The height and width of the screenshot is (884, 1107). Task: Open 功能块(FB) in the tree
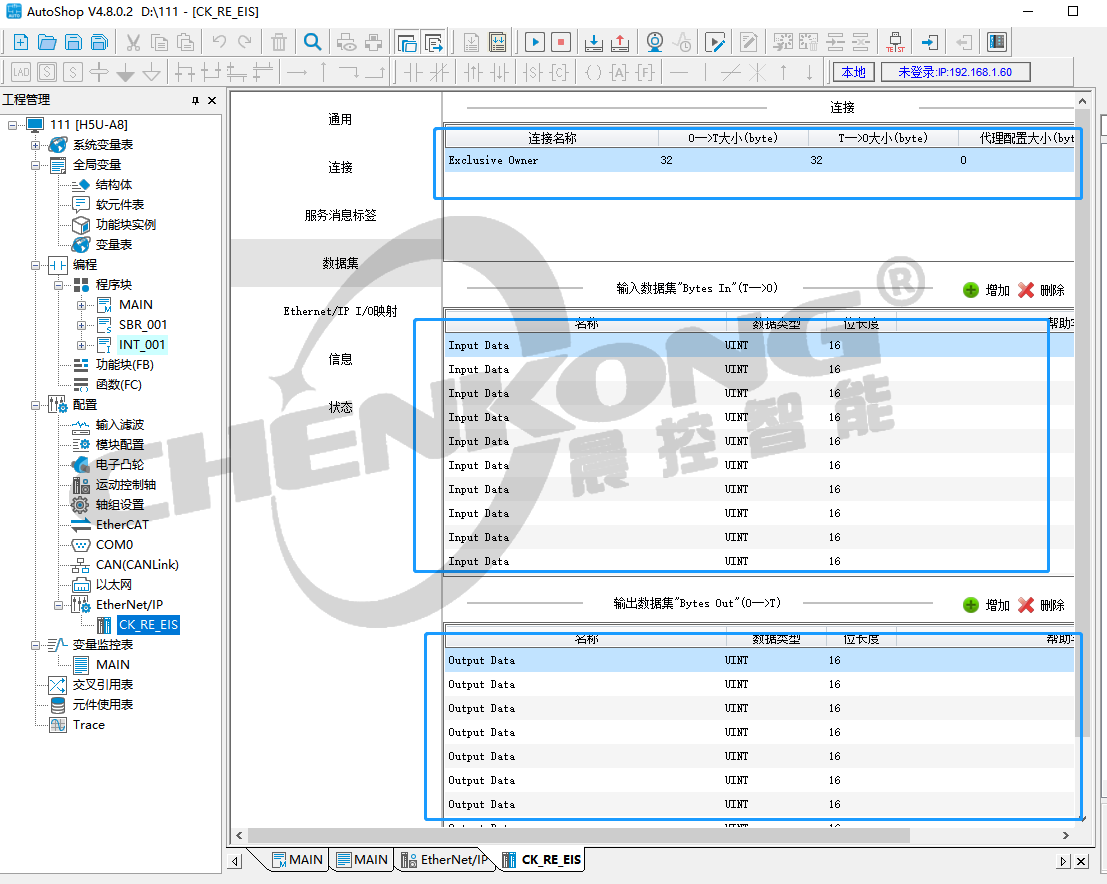coord(124,364)
